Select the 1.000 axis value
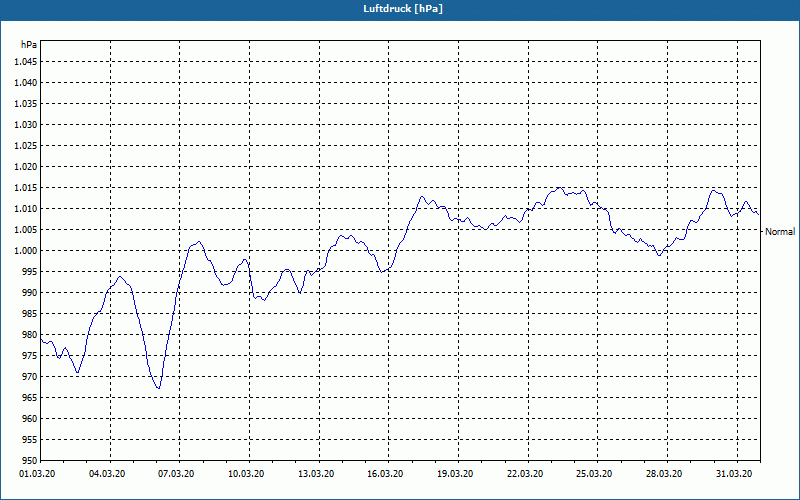800x500 pixels. [x=26, y=251]
